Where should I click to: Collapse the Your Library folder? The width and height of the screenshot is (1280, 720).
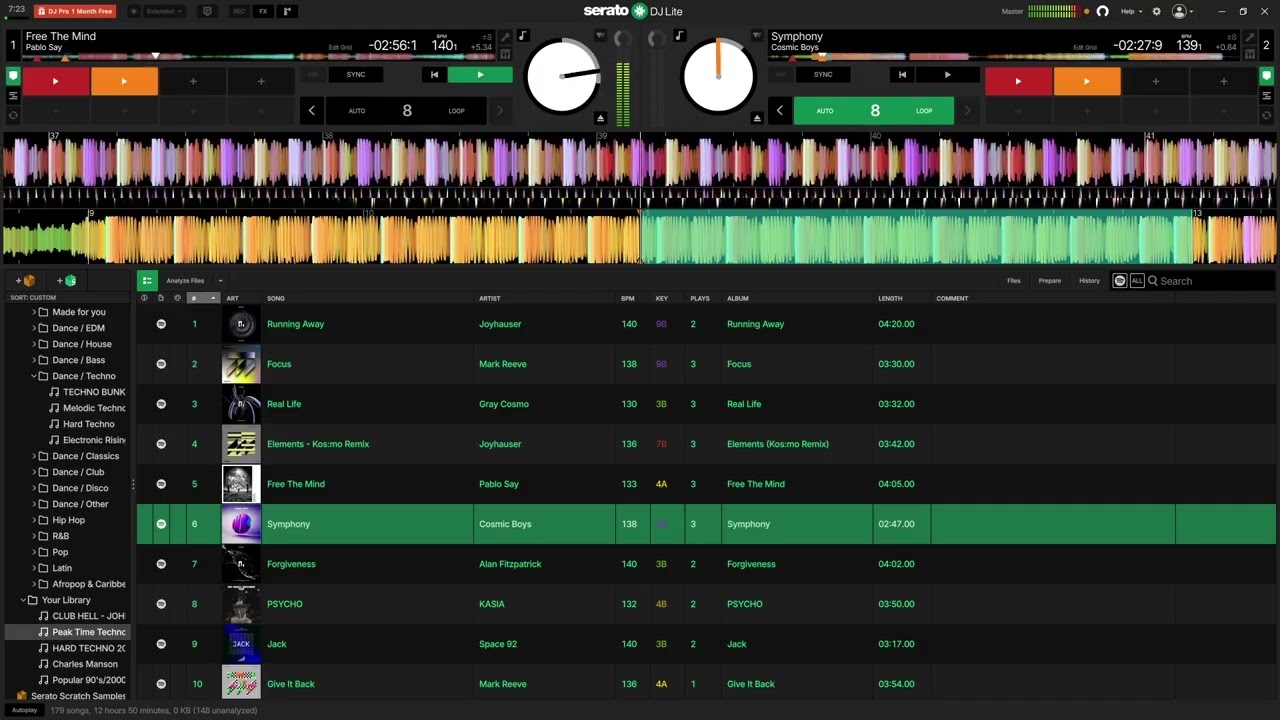(23, 600)
